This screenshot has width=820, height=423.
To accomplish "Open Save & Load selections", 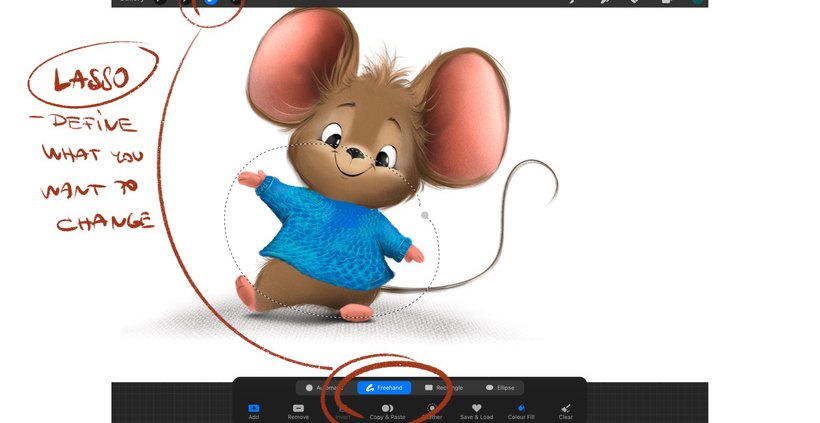I will [476, 411].
